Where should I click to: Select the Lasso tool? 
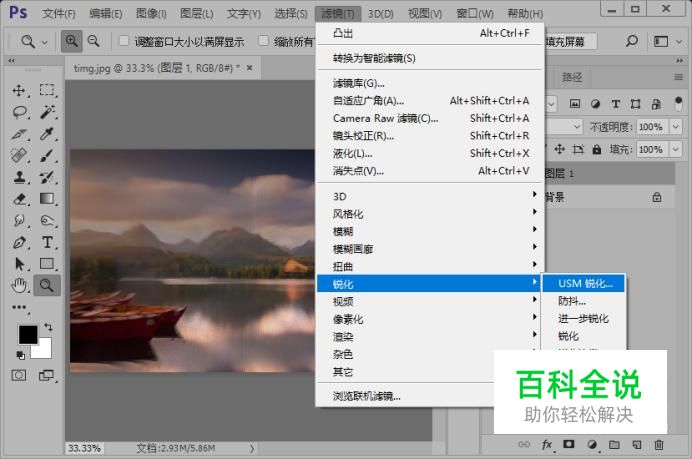pos(19,112)
